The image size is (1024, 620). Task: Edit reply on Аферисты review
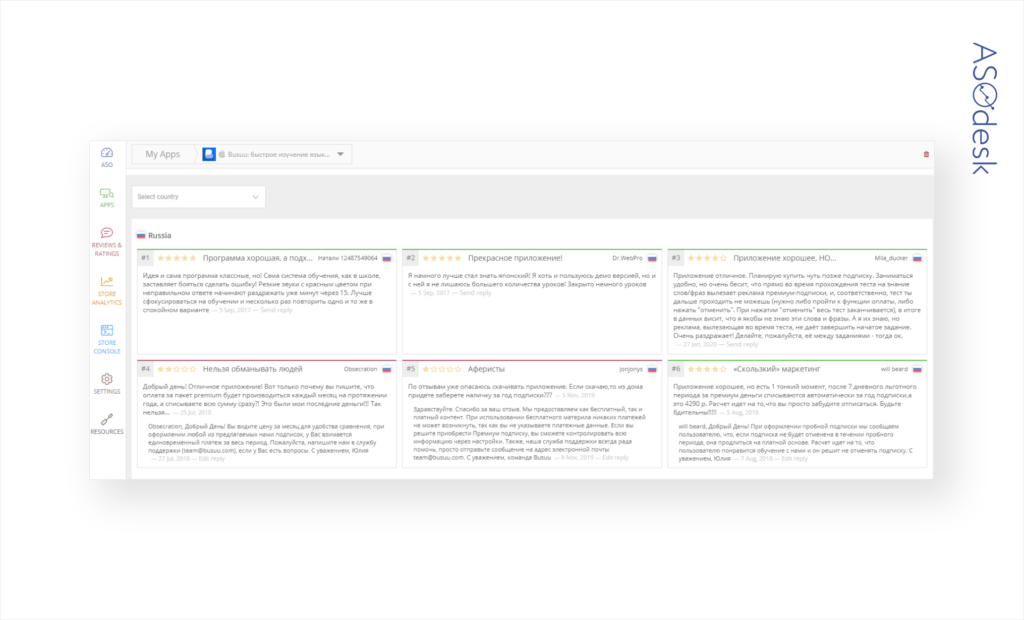click(x=615, y=457)
